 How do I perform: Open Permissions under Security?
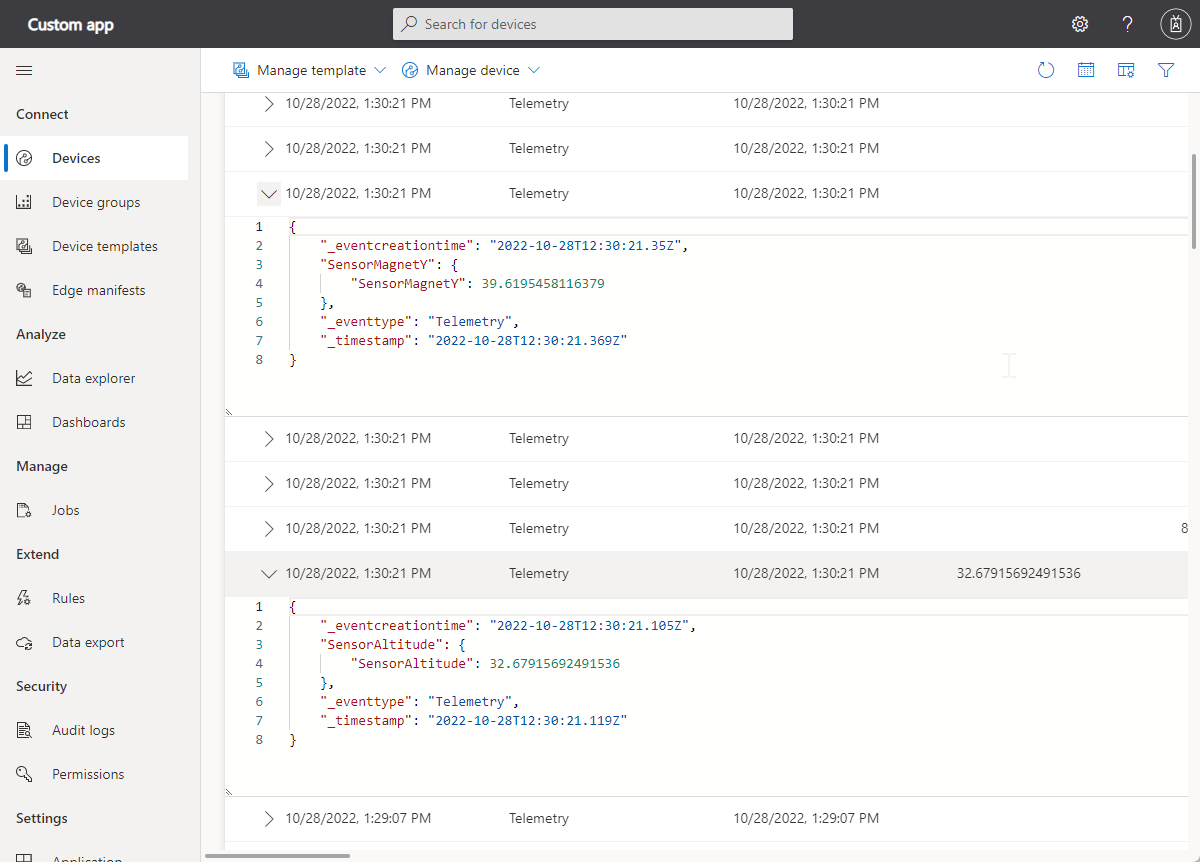pyautogui.click(x=88, y=773)
